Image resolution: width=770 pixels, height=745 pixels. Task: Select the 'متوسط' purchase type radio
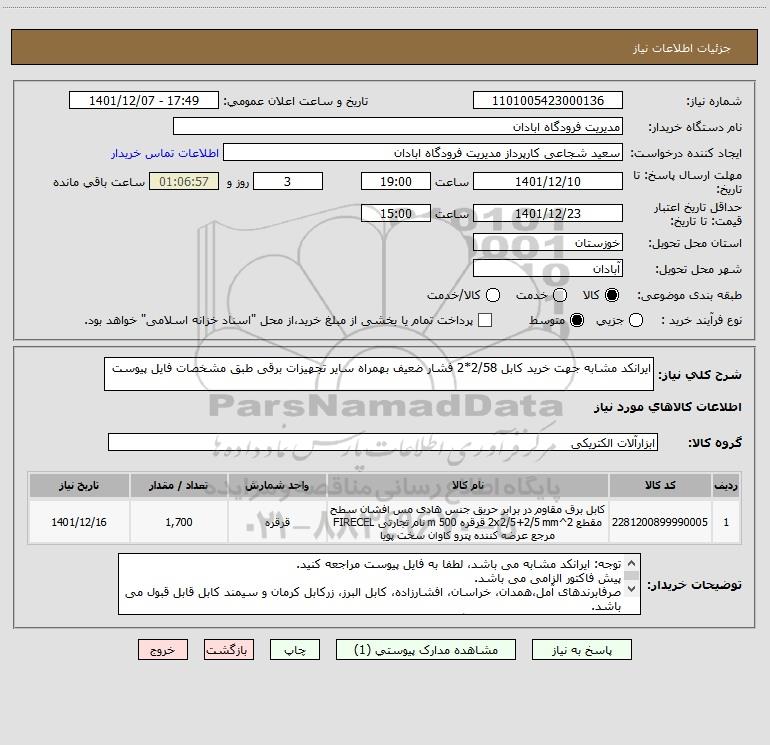pyautogui.click(x=577, y=320)
